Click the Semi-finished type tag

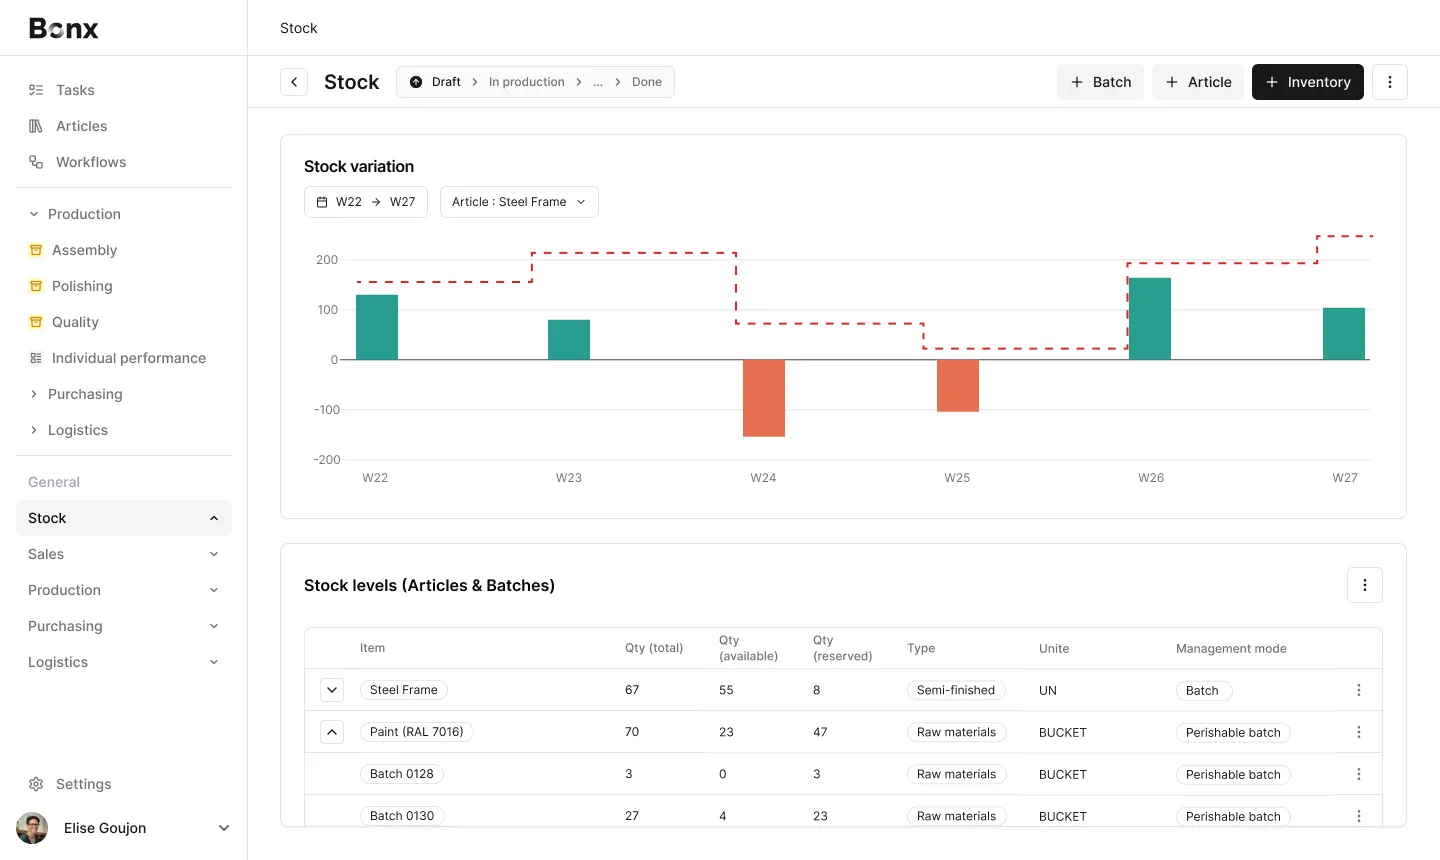click(956, 690)
